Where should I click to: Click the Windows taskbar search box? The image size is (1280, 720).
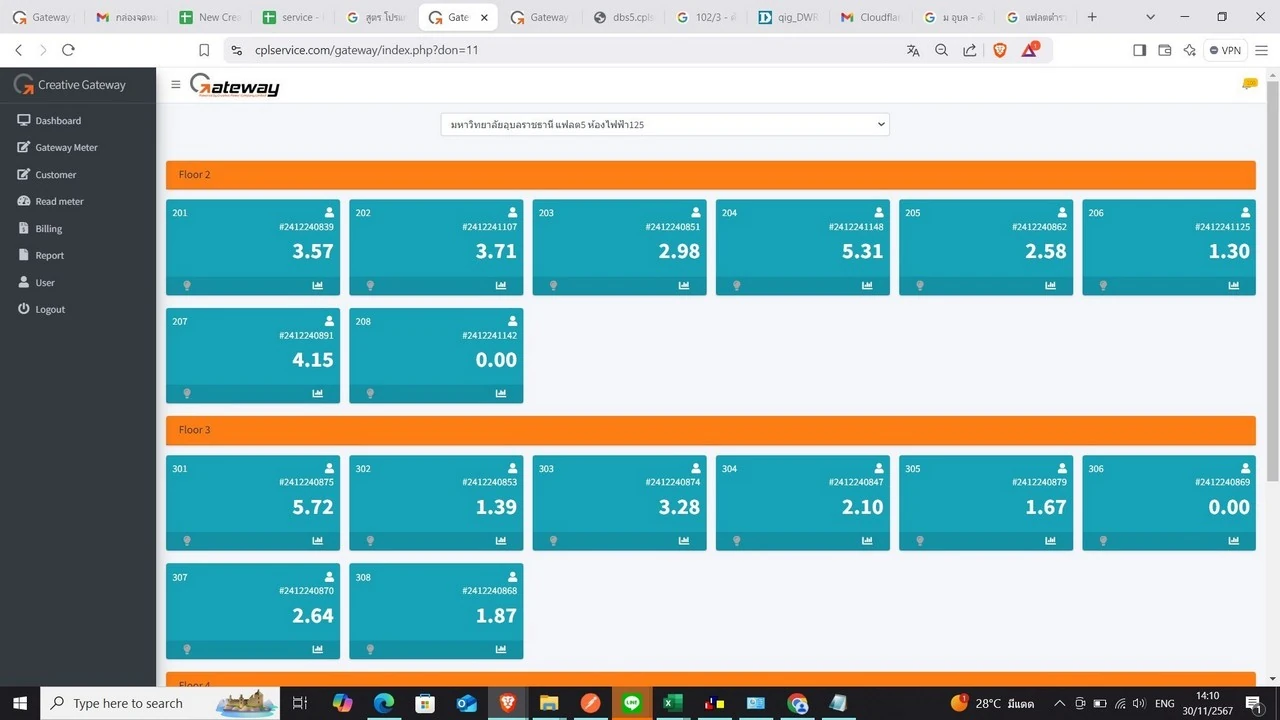(x=162, y=703)
